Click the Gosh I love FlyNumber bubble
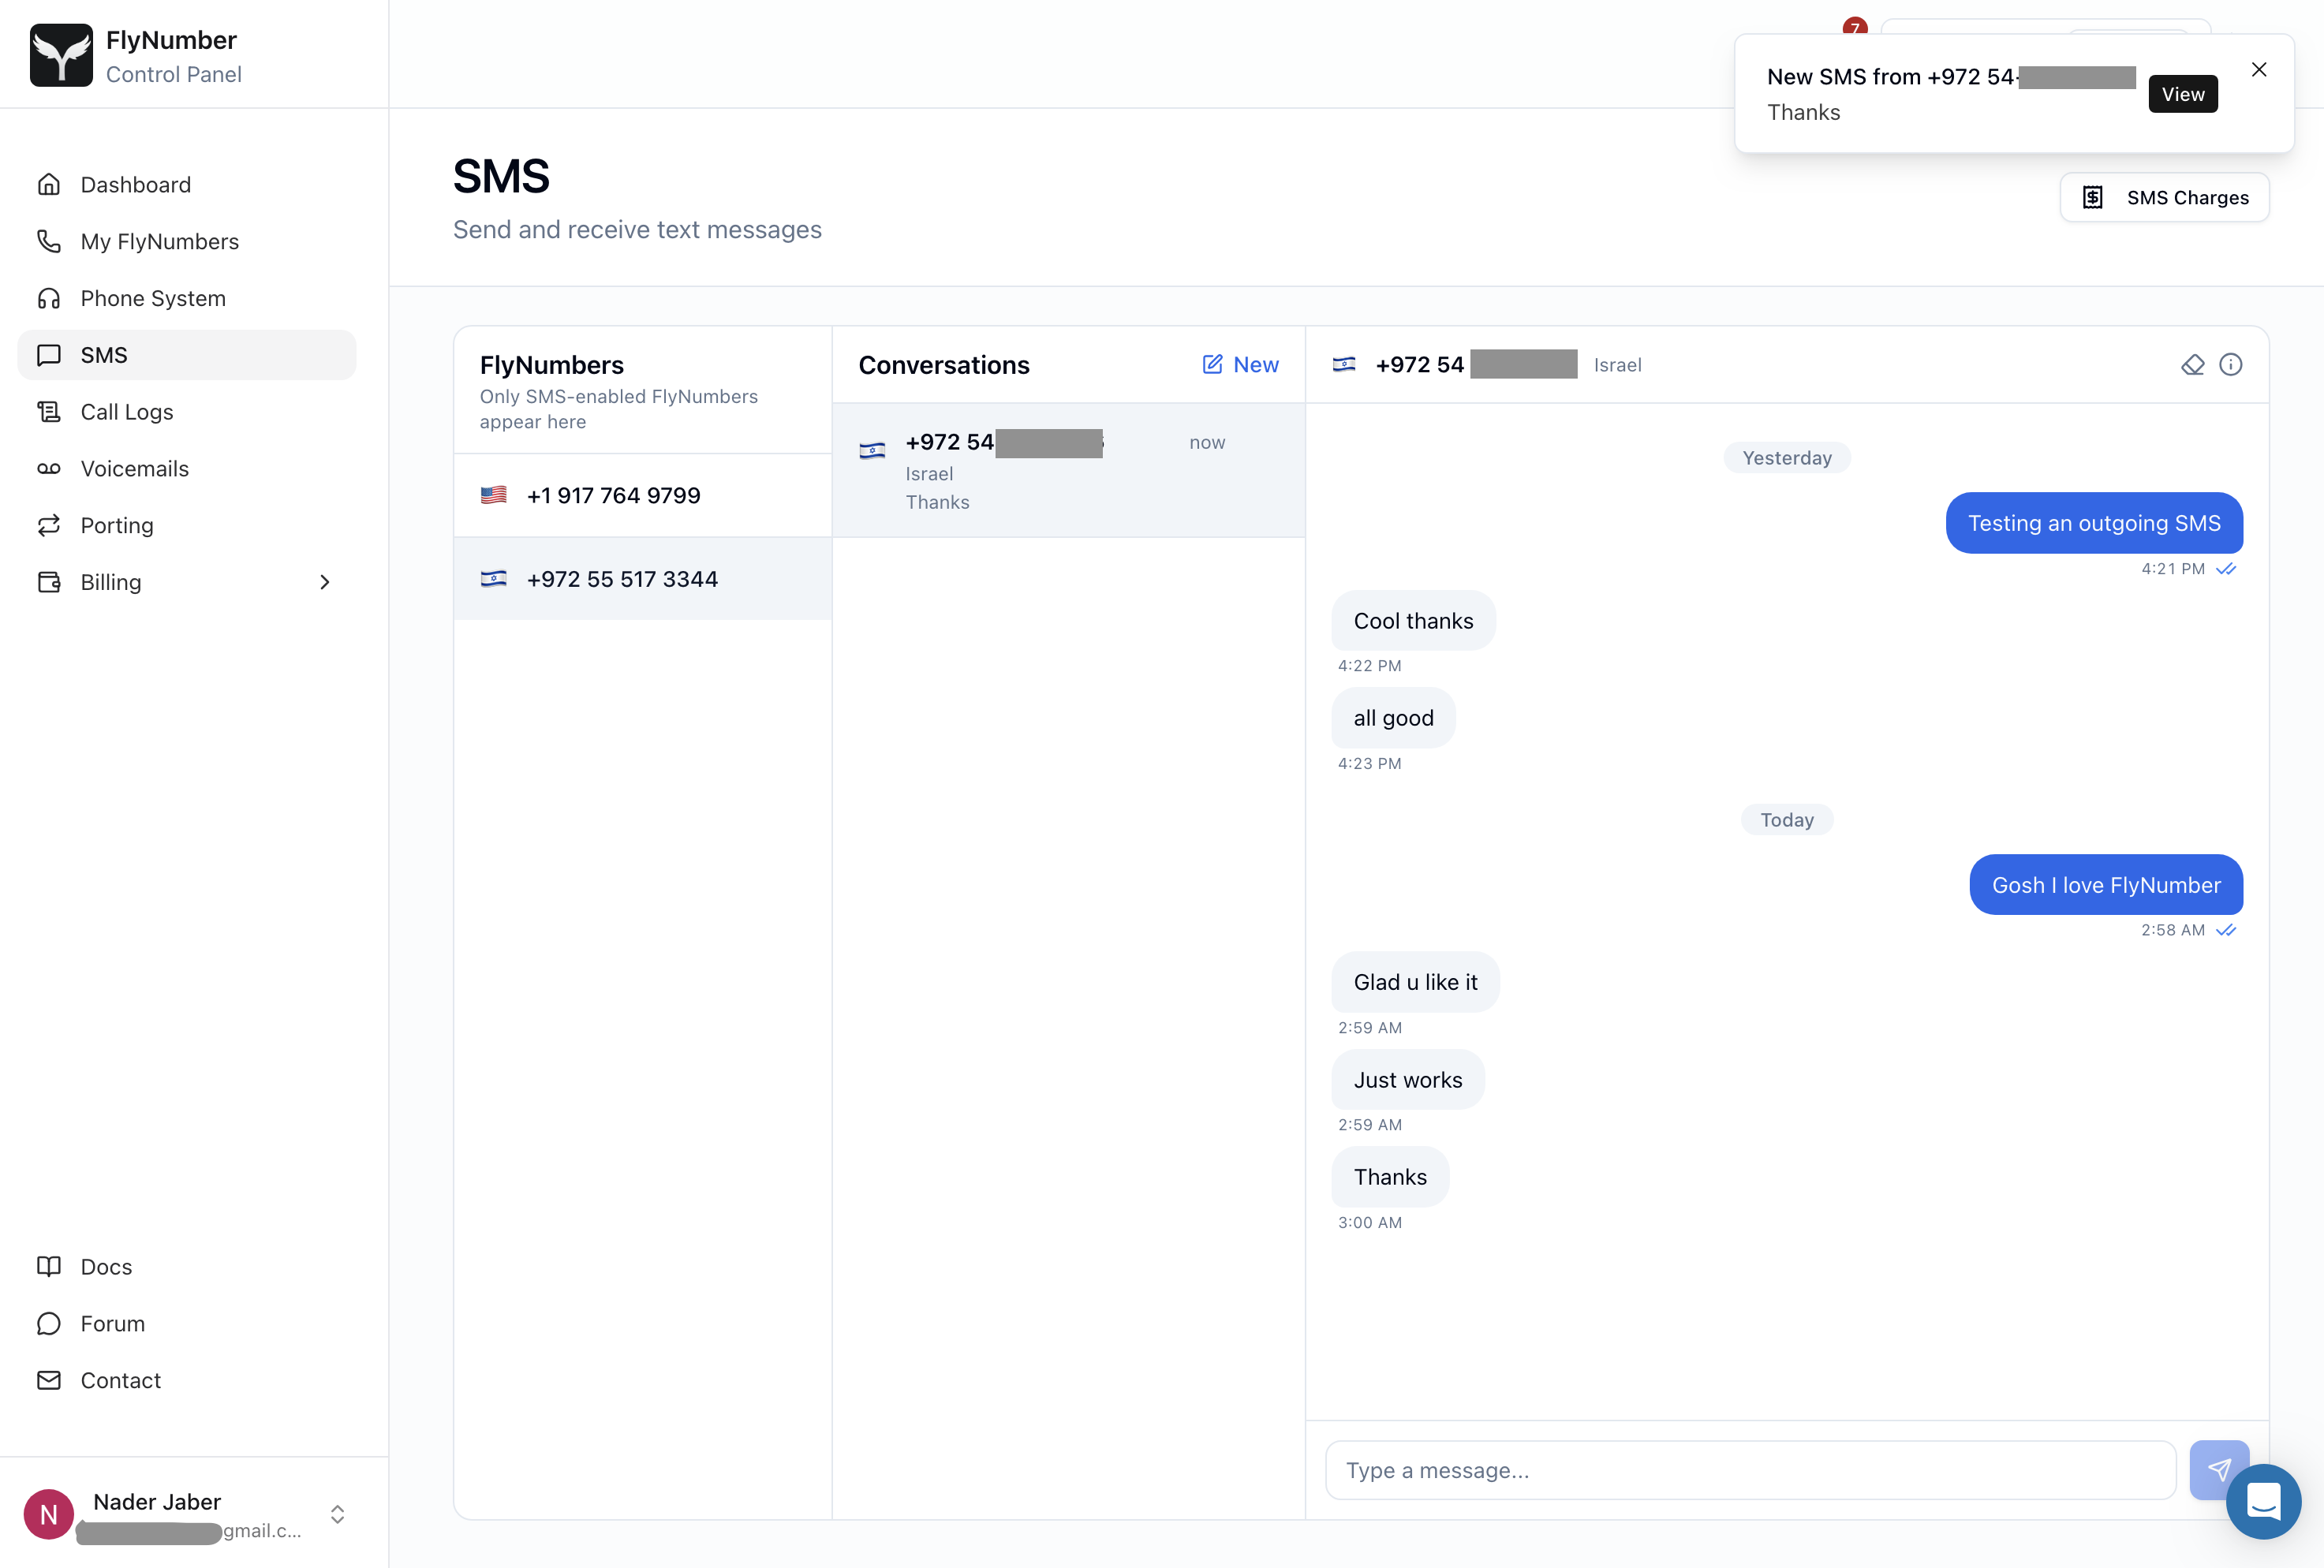The width and height of the screenshot is (2324, 1568). pos(2106,885)
